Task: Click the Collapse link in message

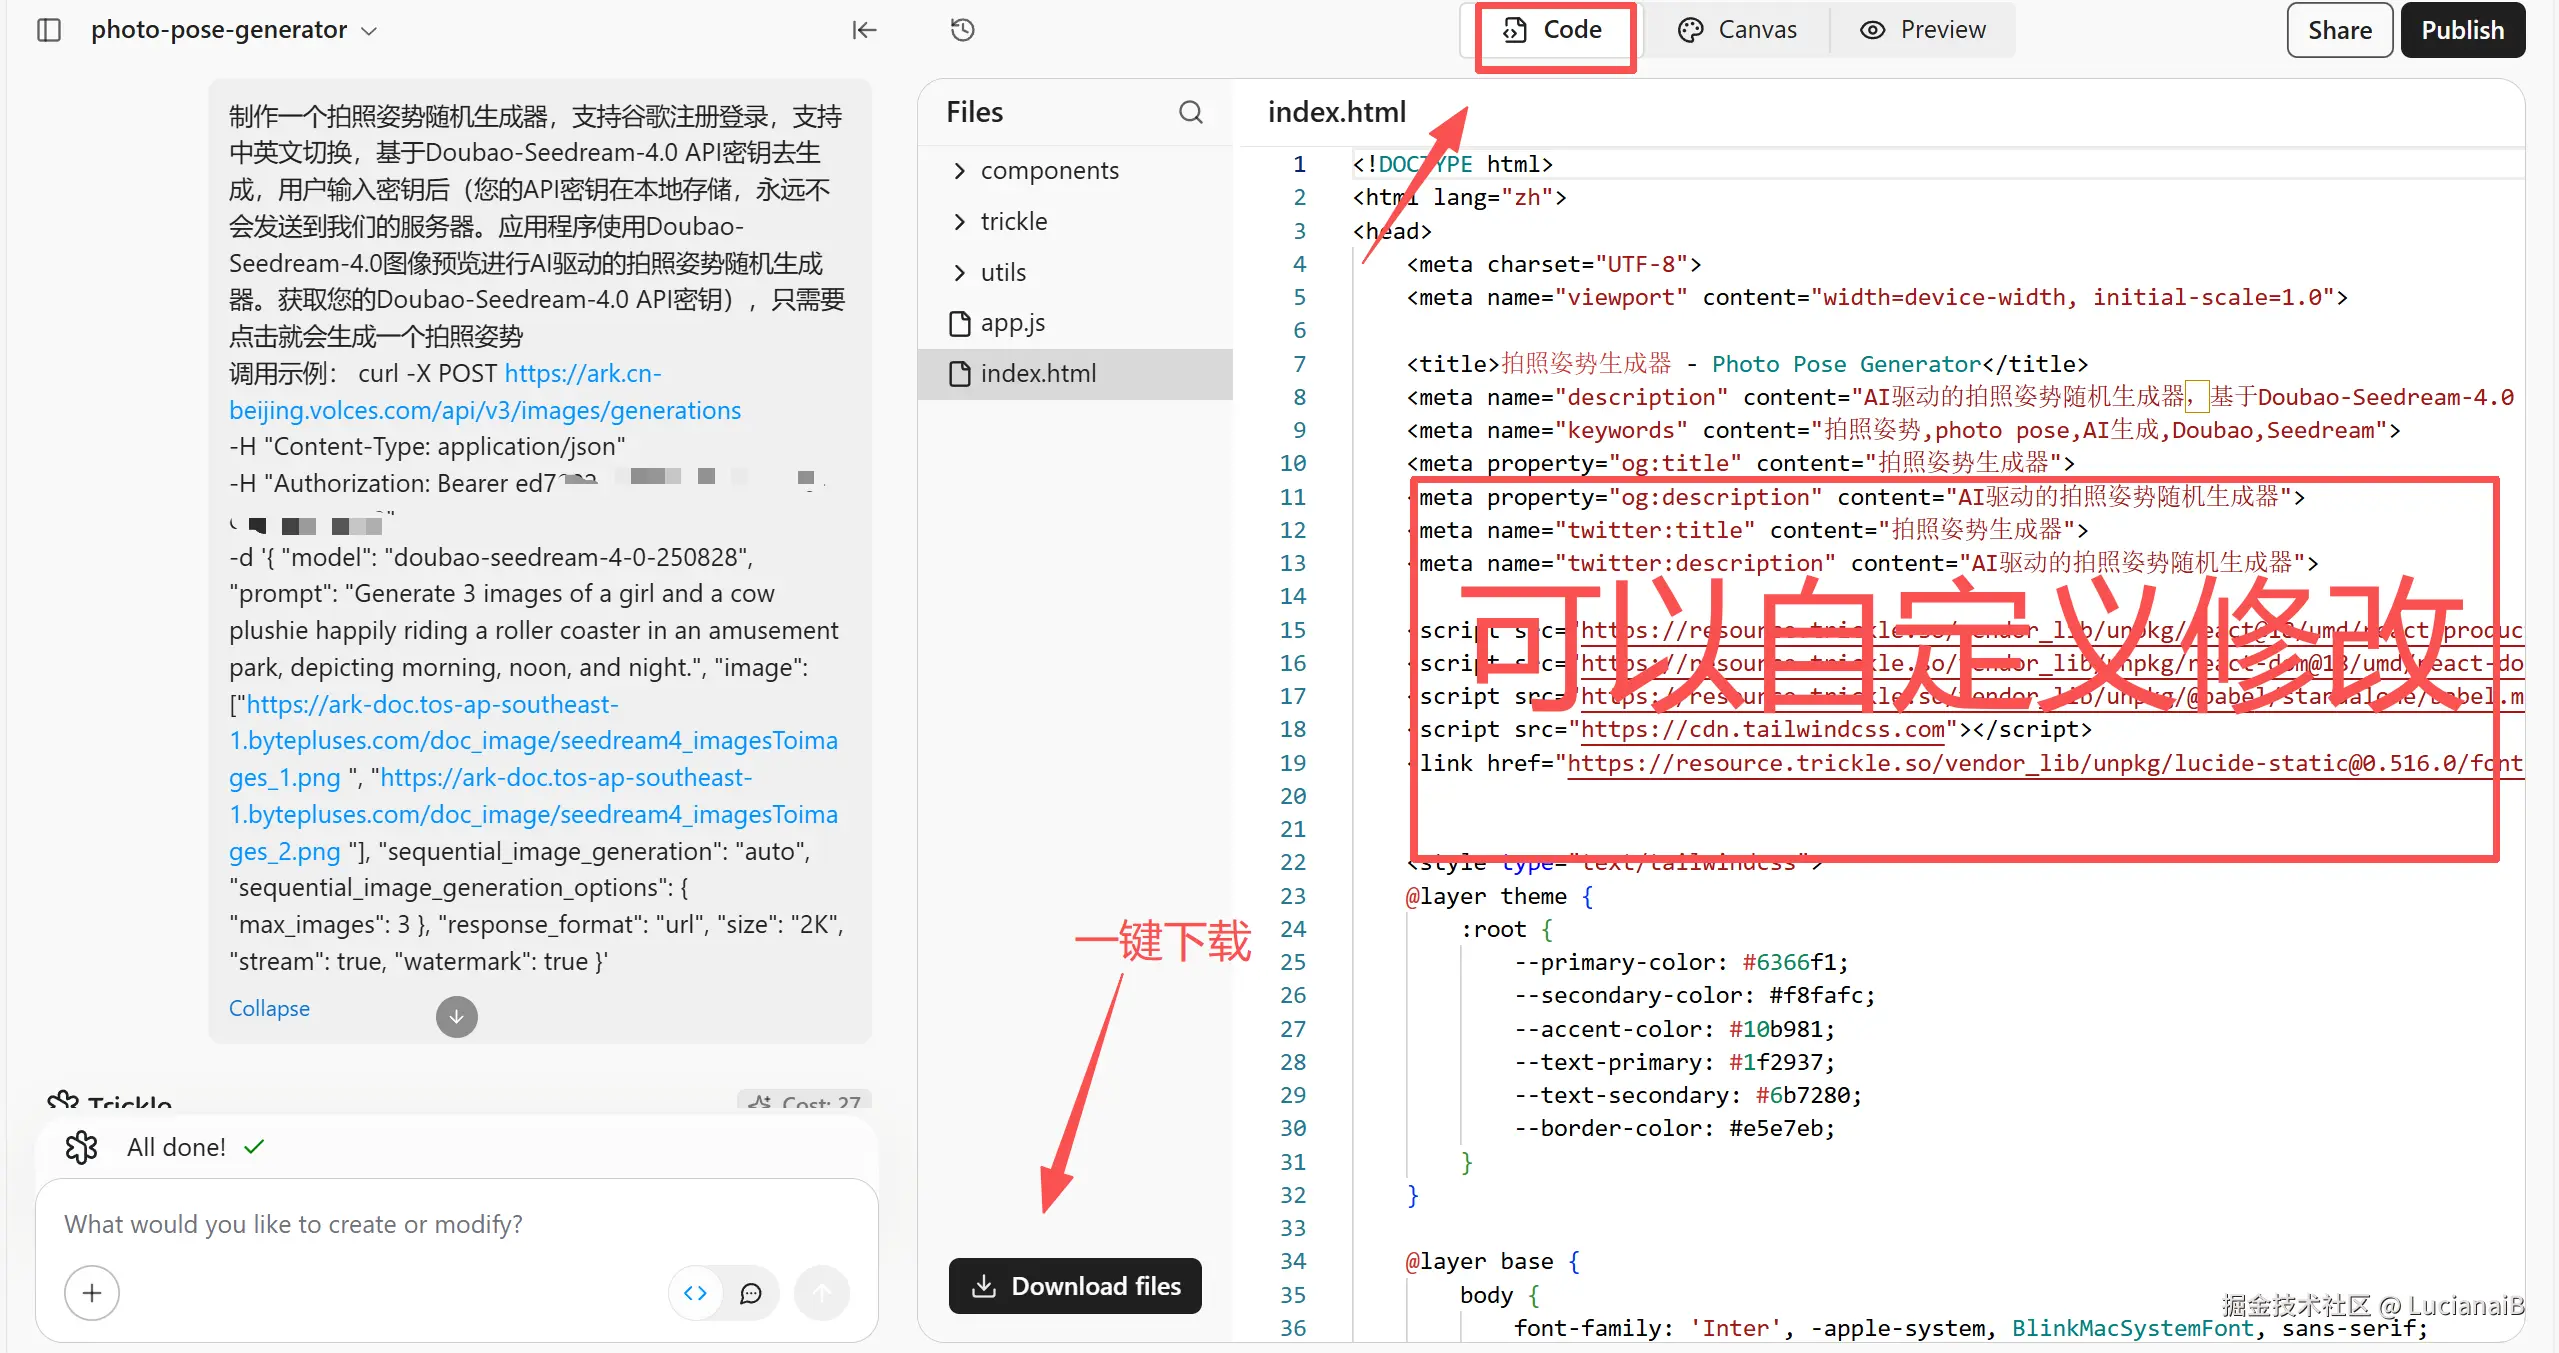Action: click(x=269, y=1008)
